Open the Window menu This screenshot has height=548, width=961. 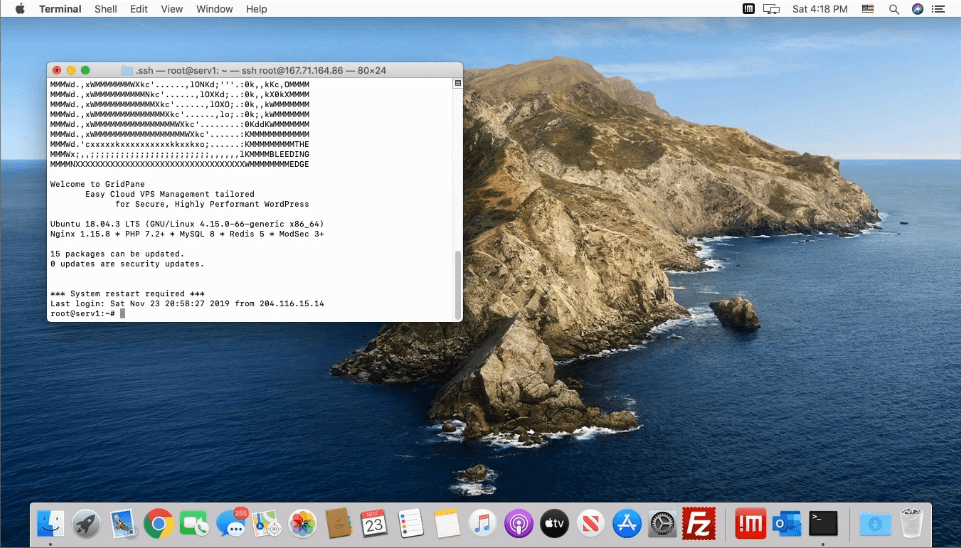point(215,9)
